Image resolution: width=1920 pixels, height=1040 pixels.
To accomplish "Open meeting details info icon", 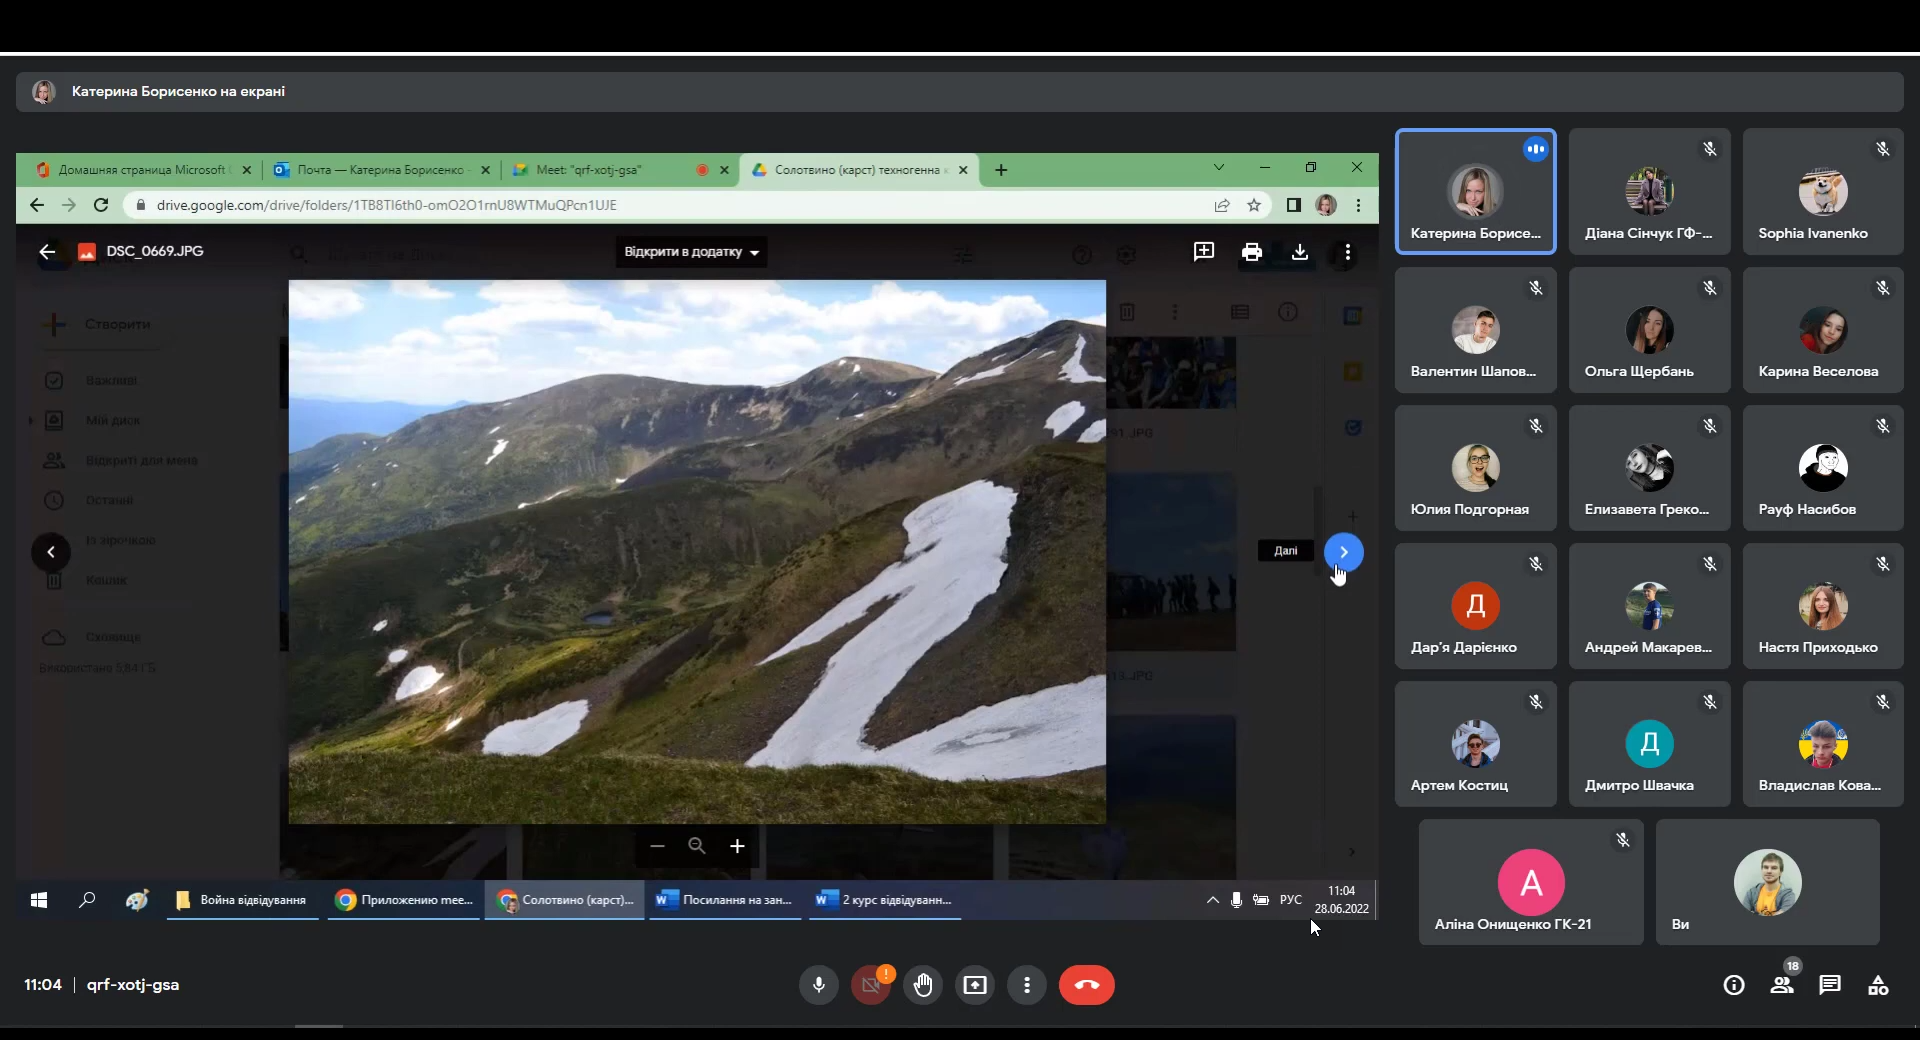I will [1734, 985].
